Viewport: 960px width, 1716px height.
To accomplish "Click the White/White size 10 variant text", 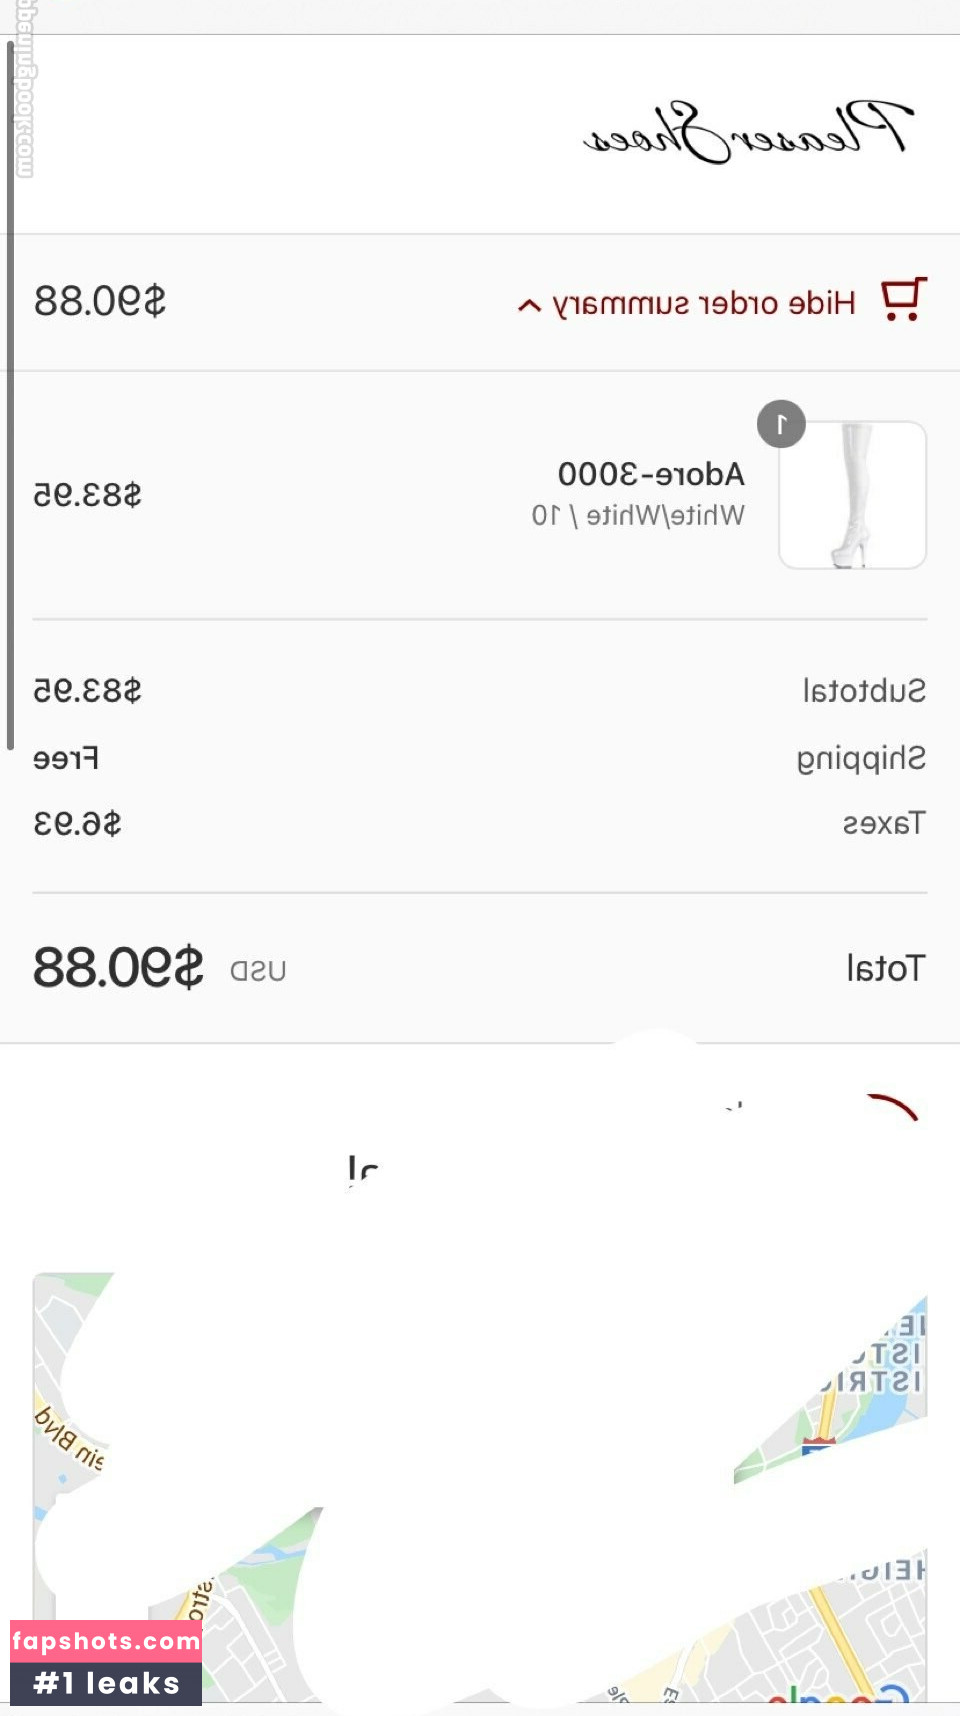I will coord(638,516).
